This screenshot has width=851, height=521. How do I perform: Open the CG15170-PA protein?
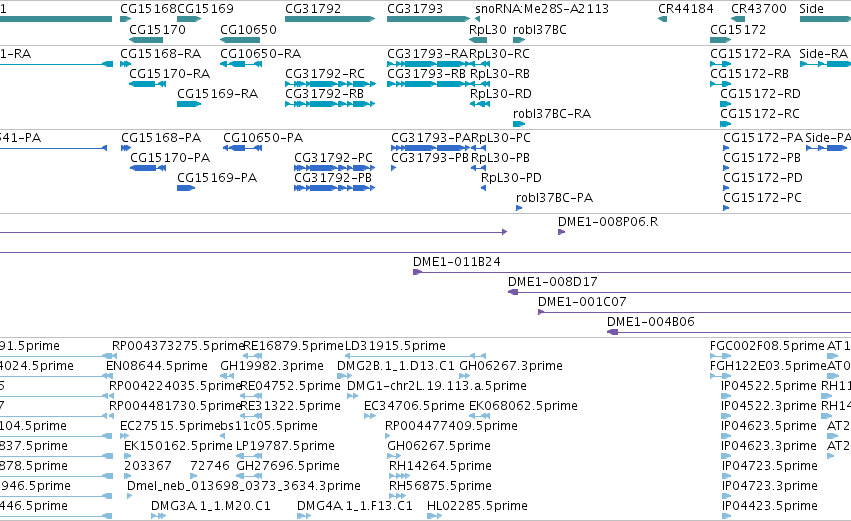tap(148, 168)
